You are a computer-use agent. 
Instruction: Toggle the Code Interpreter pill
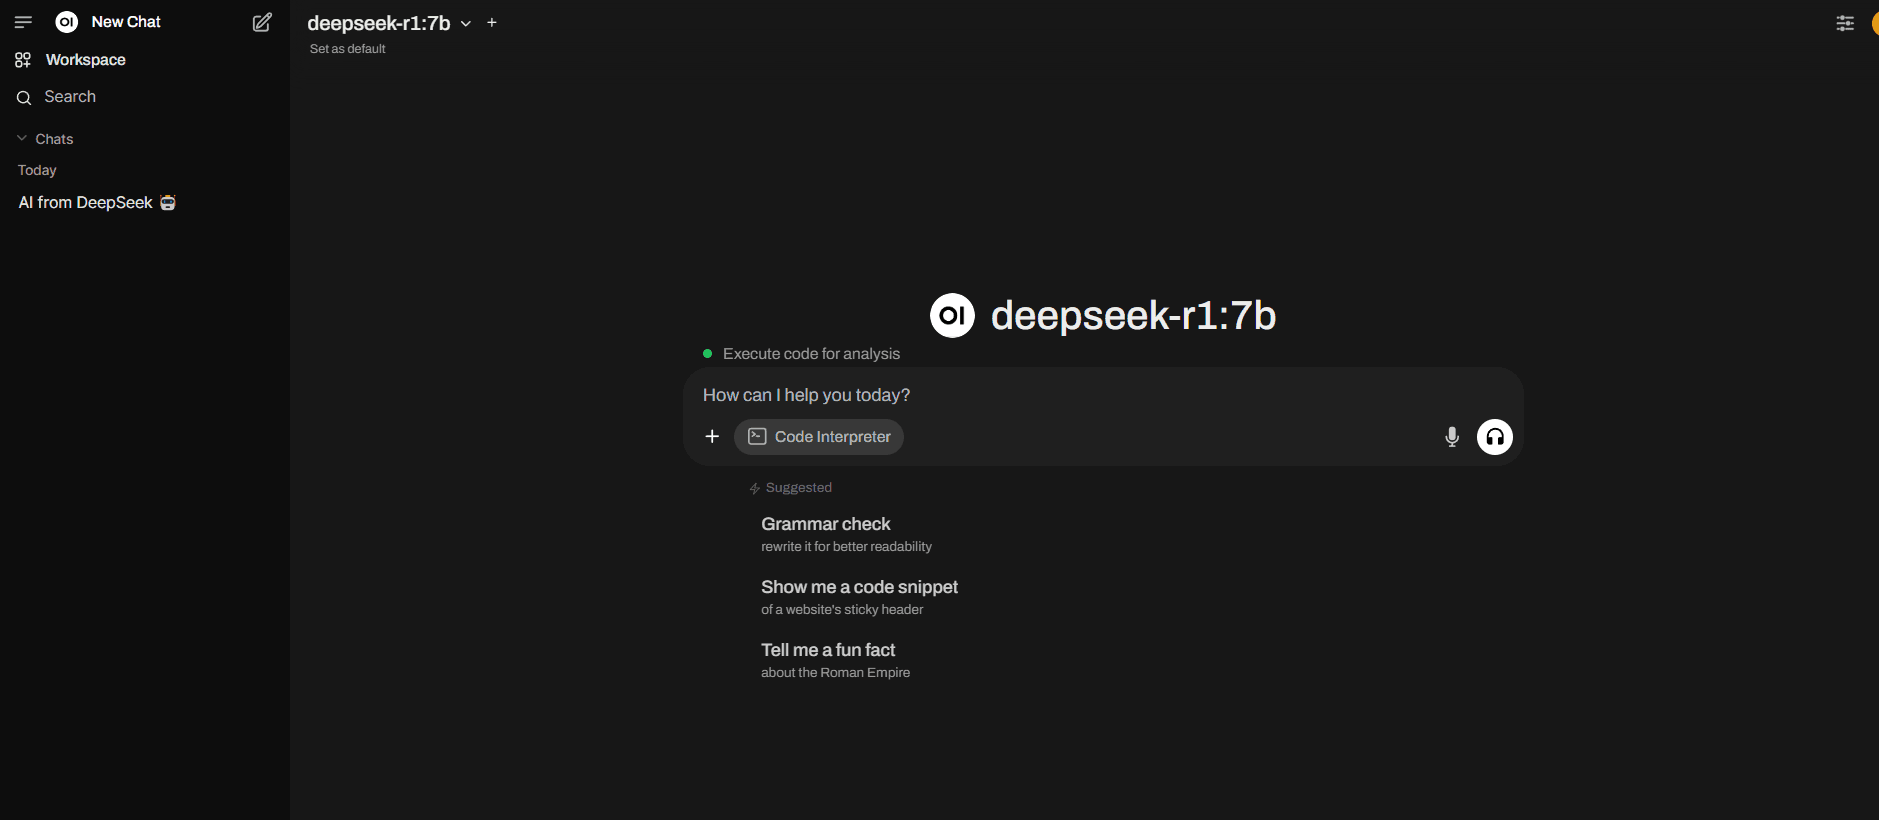tap(819, 437)
